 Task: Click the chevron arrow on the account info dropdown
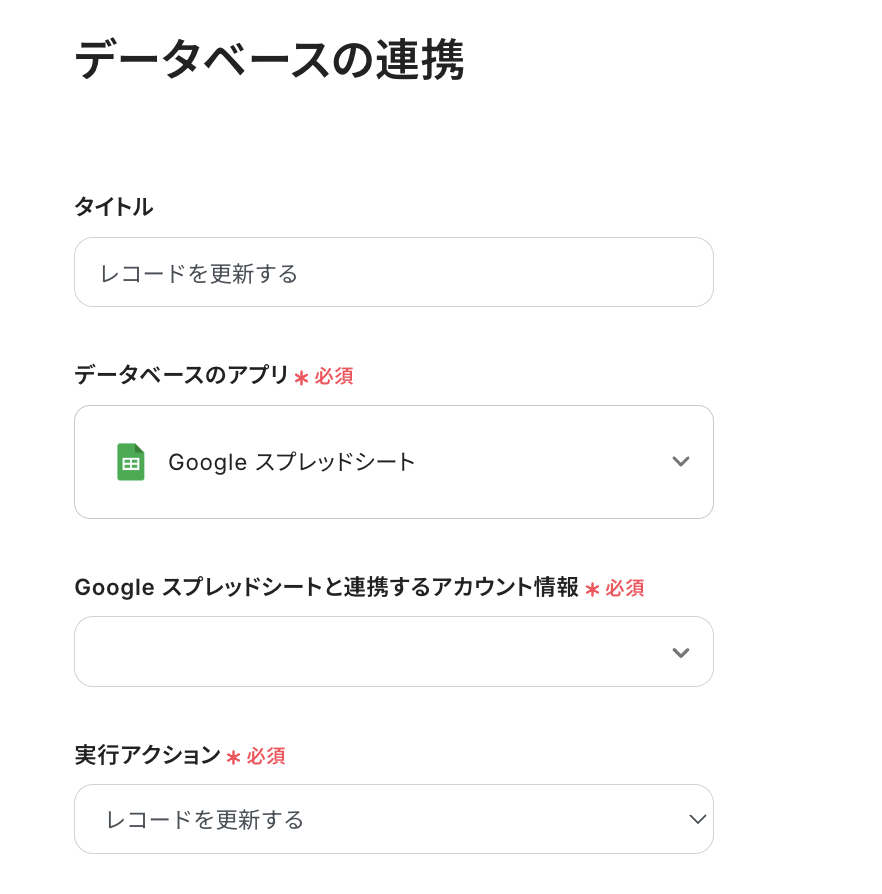click(681, 652)
